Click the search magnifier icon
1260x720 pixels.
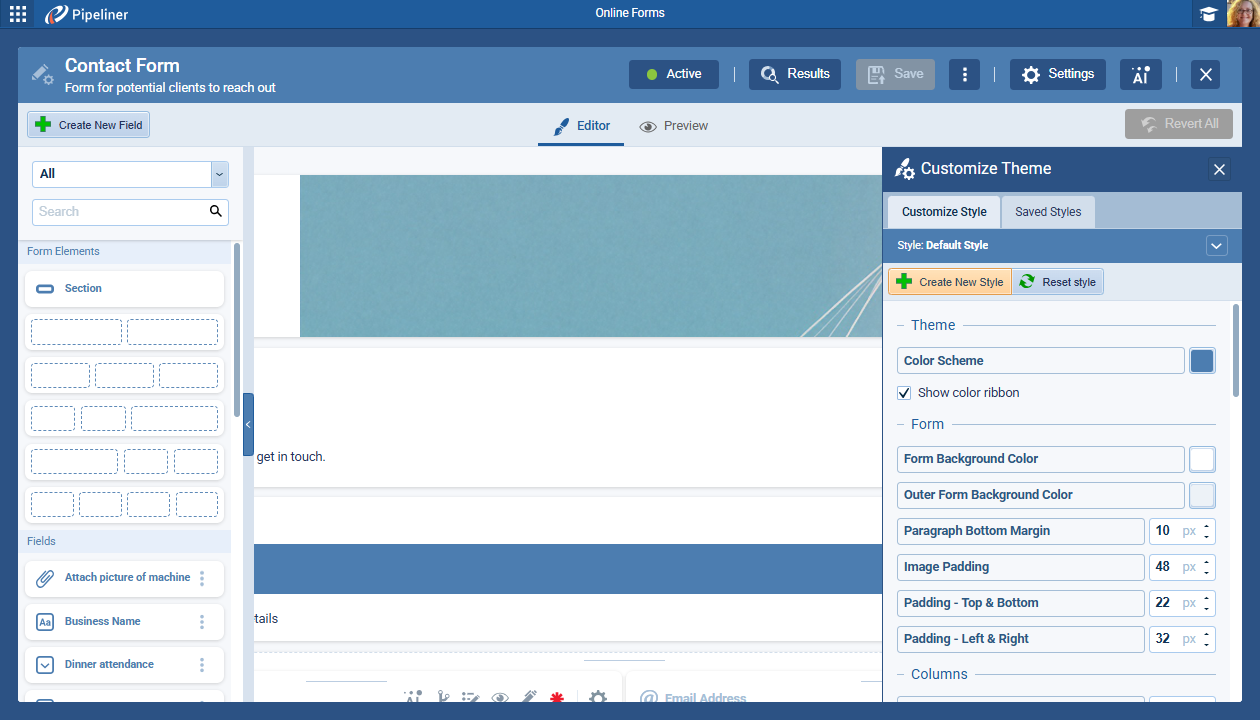[215, 211]
